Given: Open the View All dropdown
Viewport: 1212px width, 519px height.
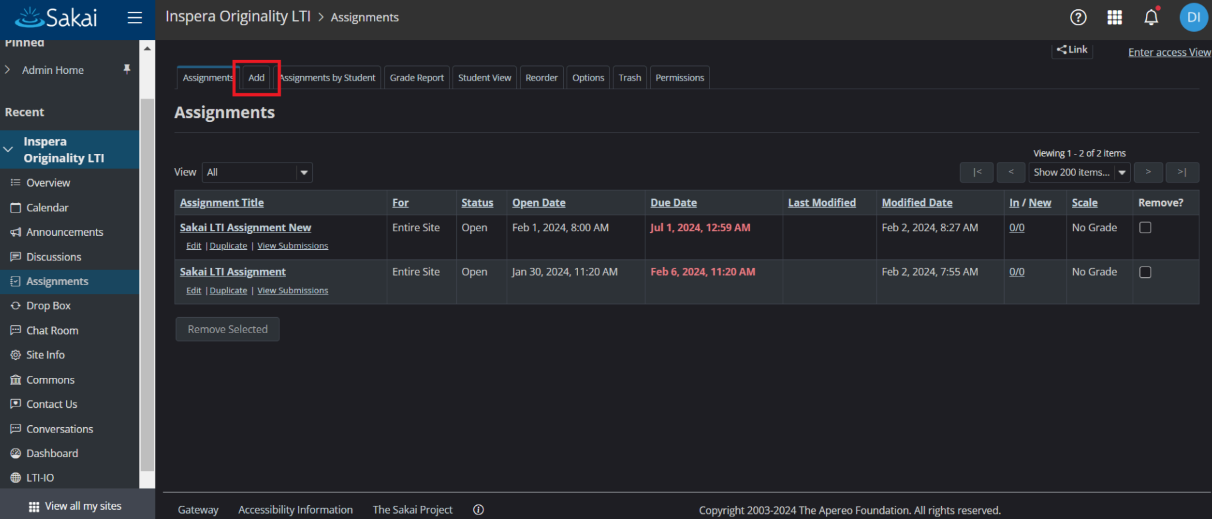Looking at the screenshot, I should pos(257,172).
